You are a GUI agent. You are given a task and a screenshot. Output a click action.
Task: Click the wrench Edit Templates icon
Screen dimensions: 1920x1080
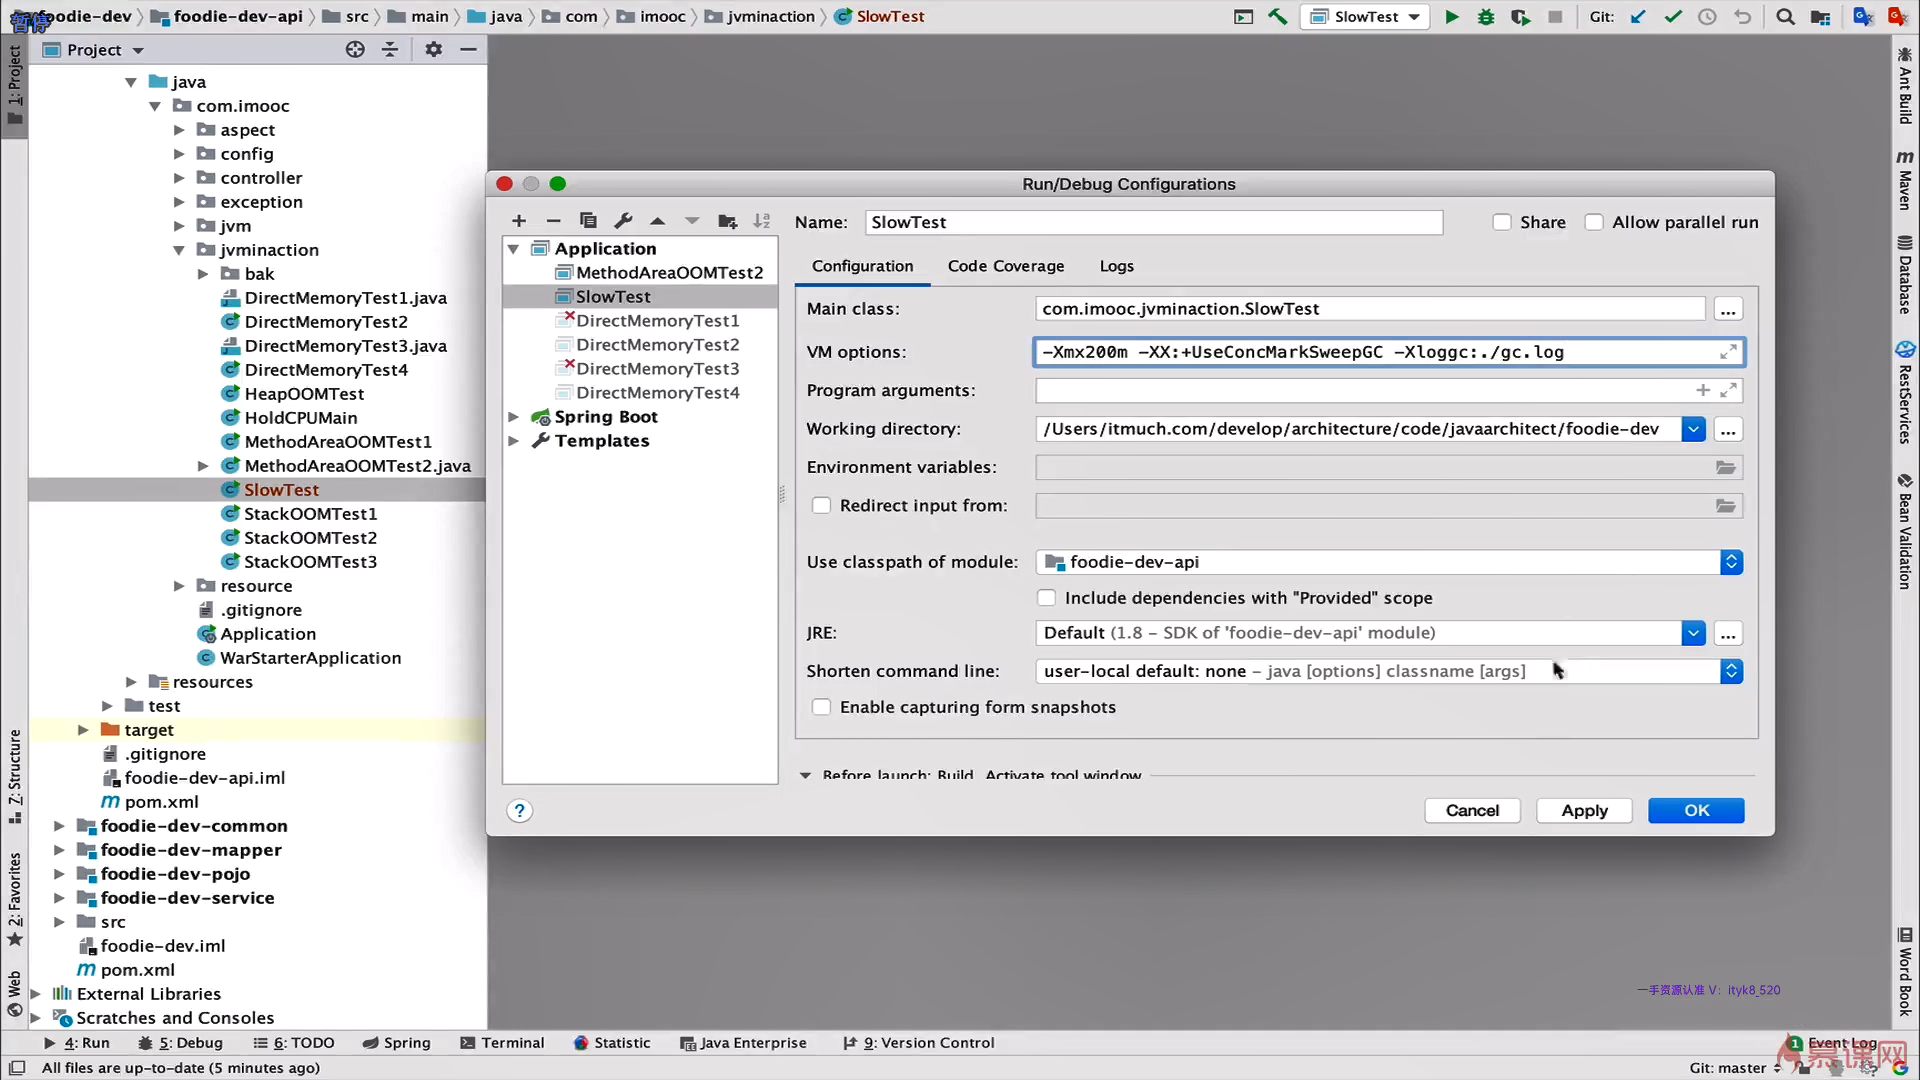[623, 221]
